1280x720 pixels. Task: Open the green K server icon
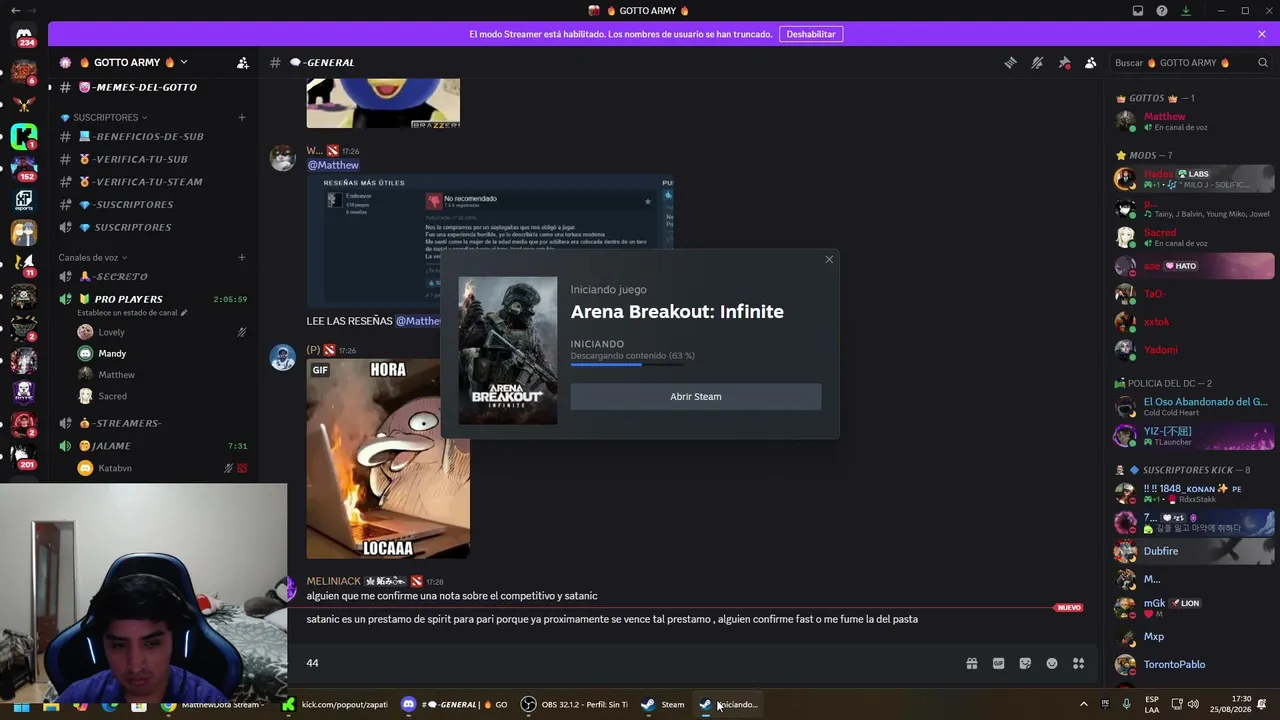pos(24,136)
